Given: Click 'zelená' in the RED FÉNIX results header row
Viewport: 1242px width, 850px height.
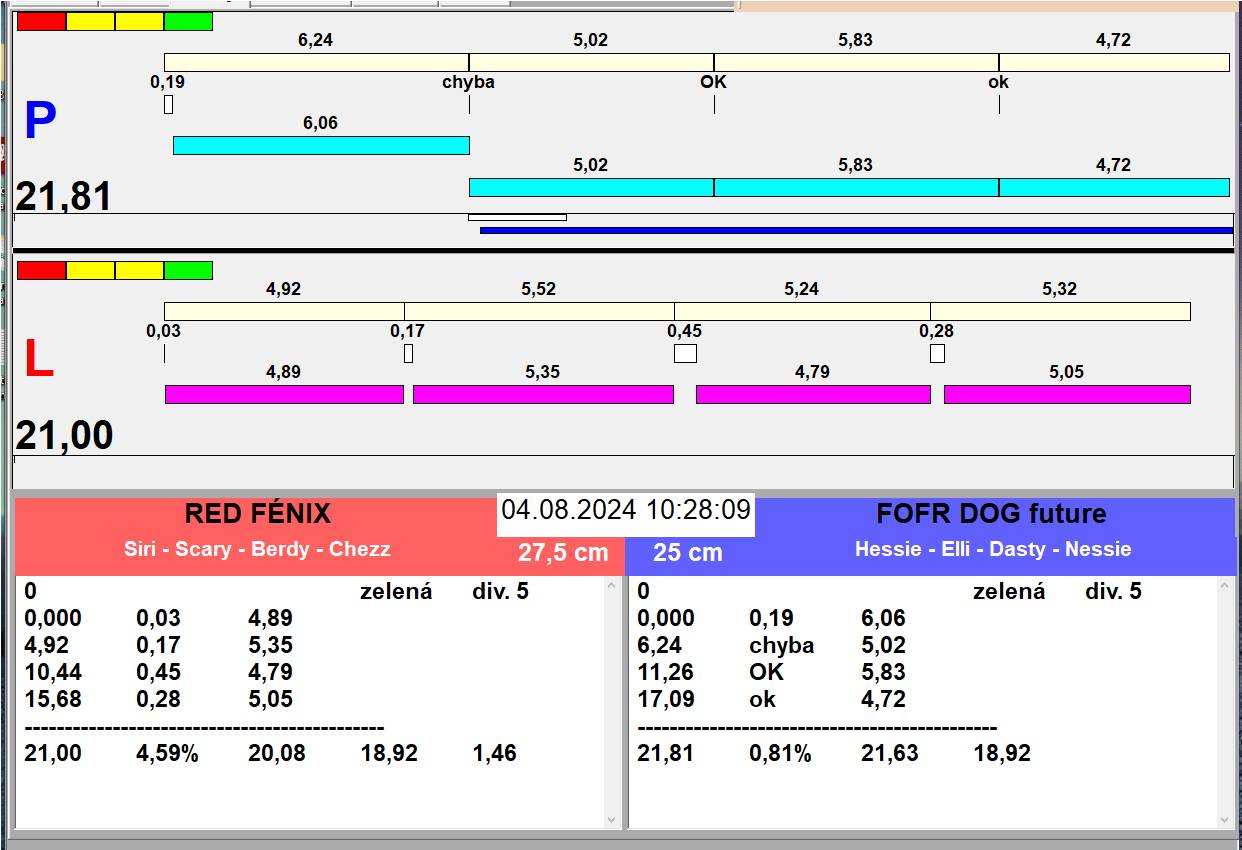Looking at the screenshot, I should pyautogui.click(x=396, y=592).
